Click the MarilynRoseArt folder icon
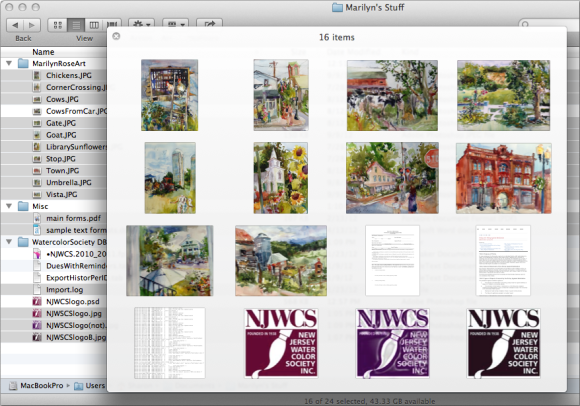This screenshot has height=406, width=580. coord(23,63)
